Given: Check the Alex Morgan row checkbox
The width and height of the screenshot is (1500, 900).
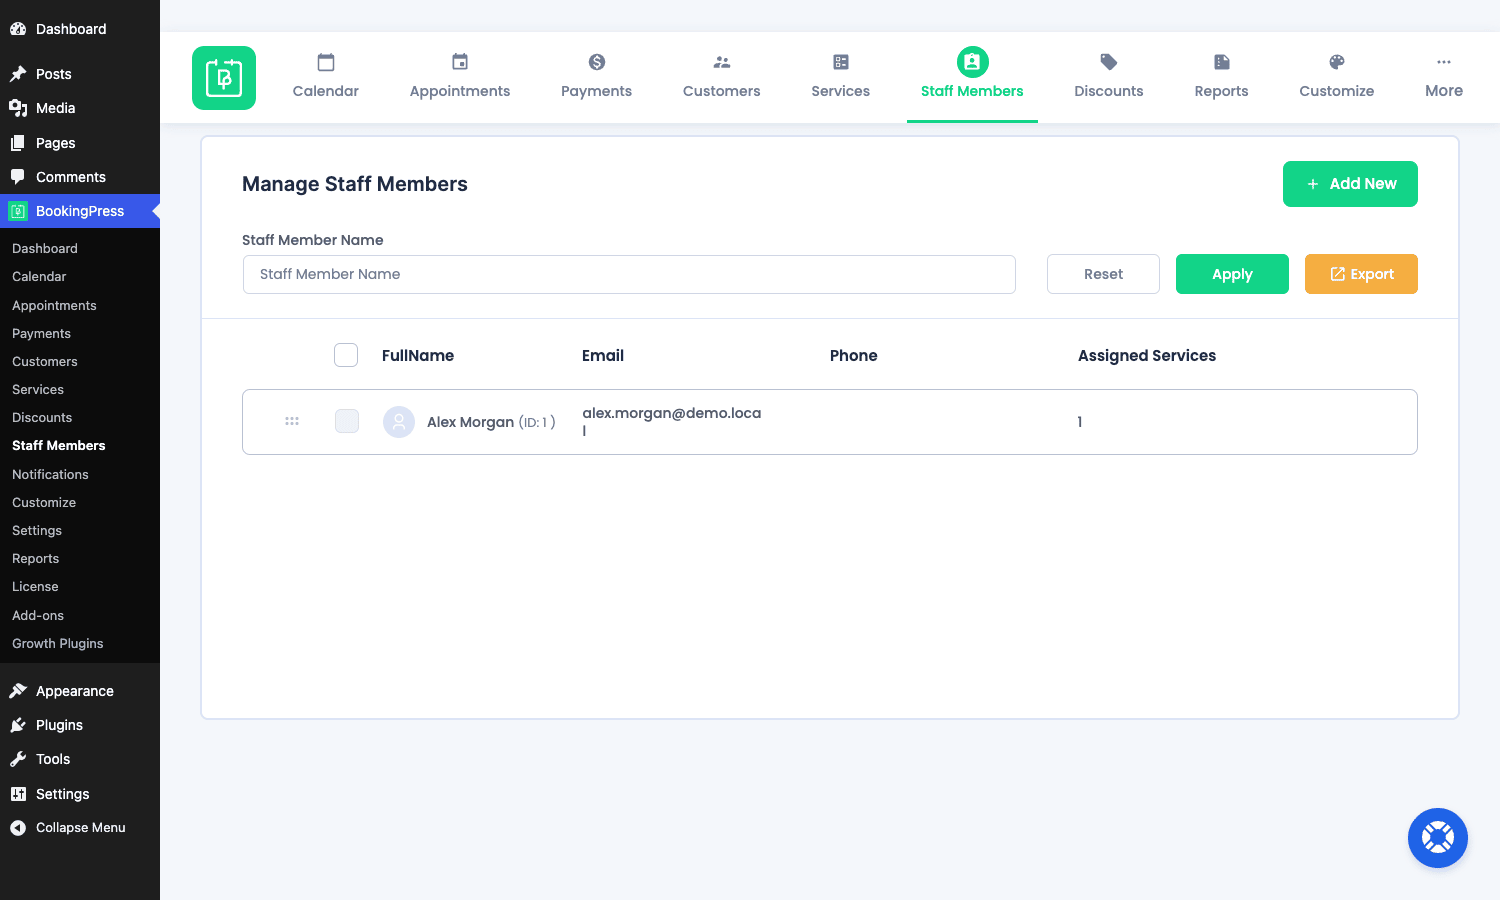Looking at the screenshot, I should [x=347, y=421].
